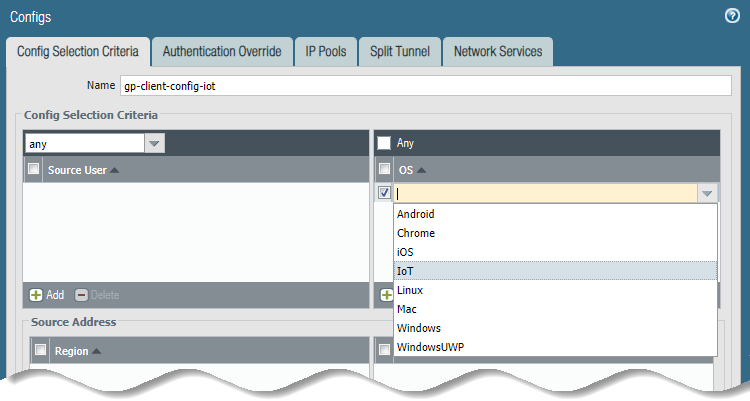Screen dimensions: 750x401
Task: Select all with OS header checkbox
Action: click(x=384, y=170)
